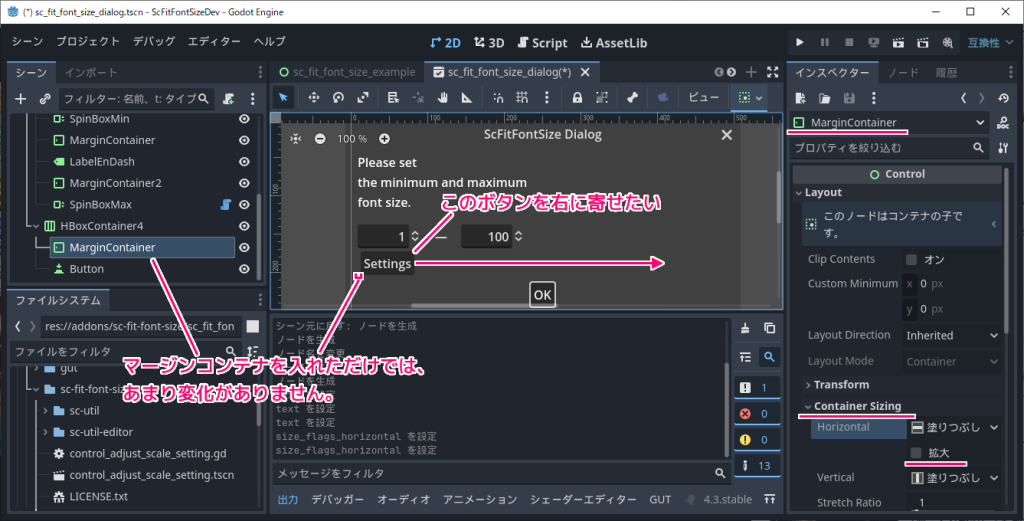Zoom out with minus in viewport
The width and height of the screenshot is (1024, 521).
[x=320, y=138]
